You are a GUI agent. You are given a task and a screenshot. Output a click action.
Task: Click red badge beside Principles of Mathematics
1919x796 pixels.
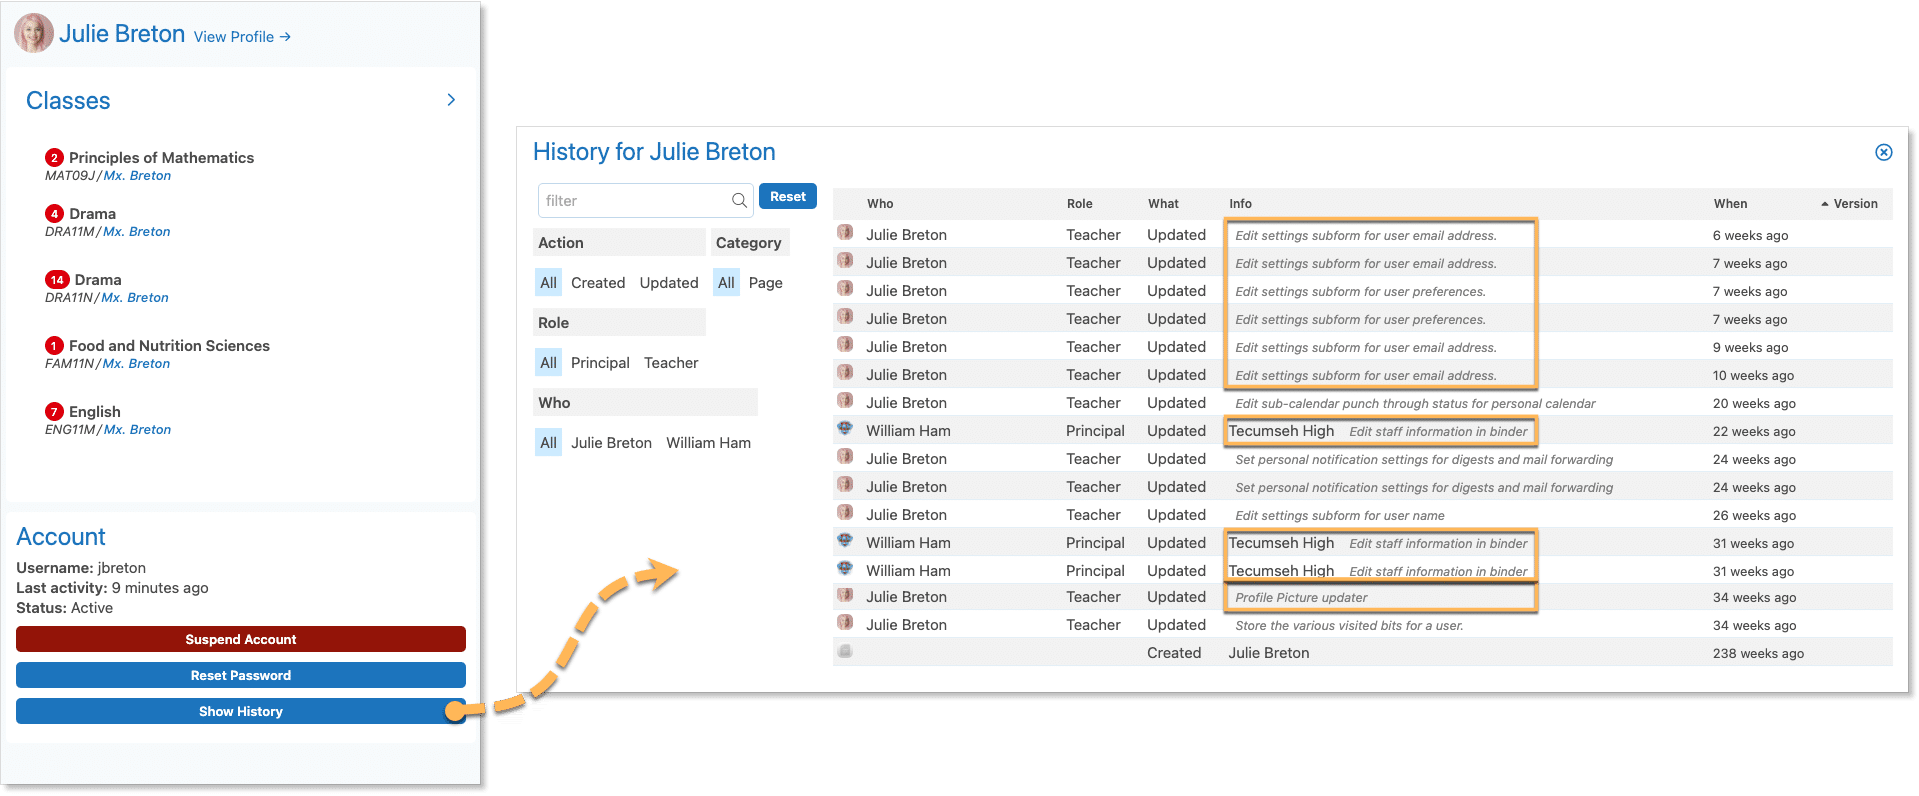pos(54,158)
